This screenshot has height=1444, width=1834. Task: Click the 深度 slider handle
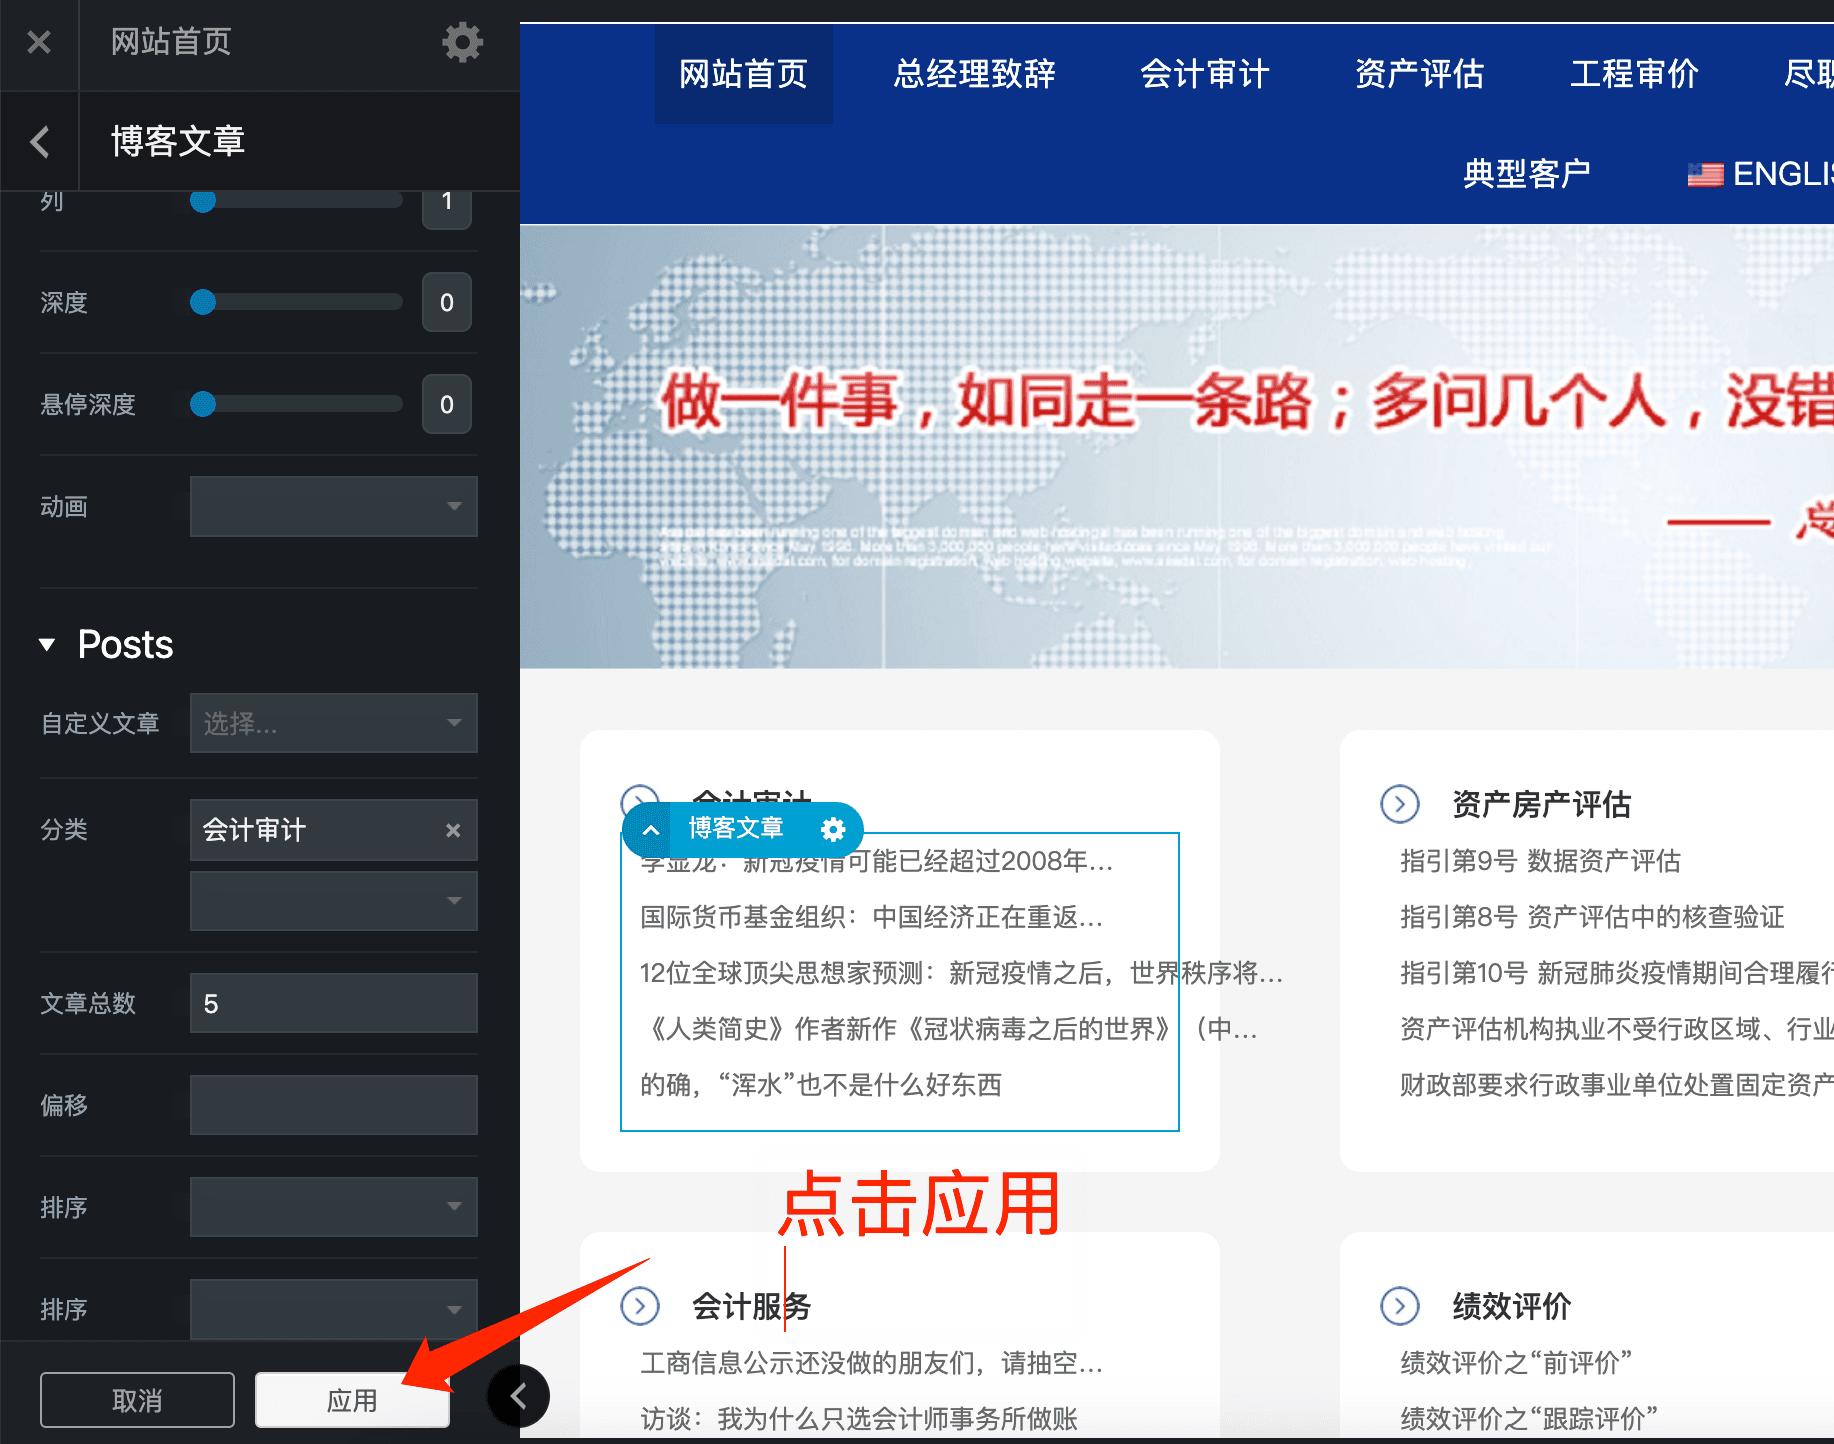[x=203, y=302]
